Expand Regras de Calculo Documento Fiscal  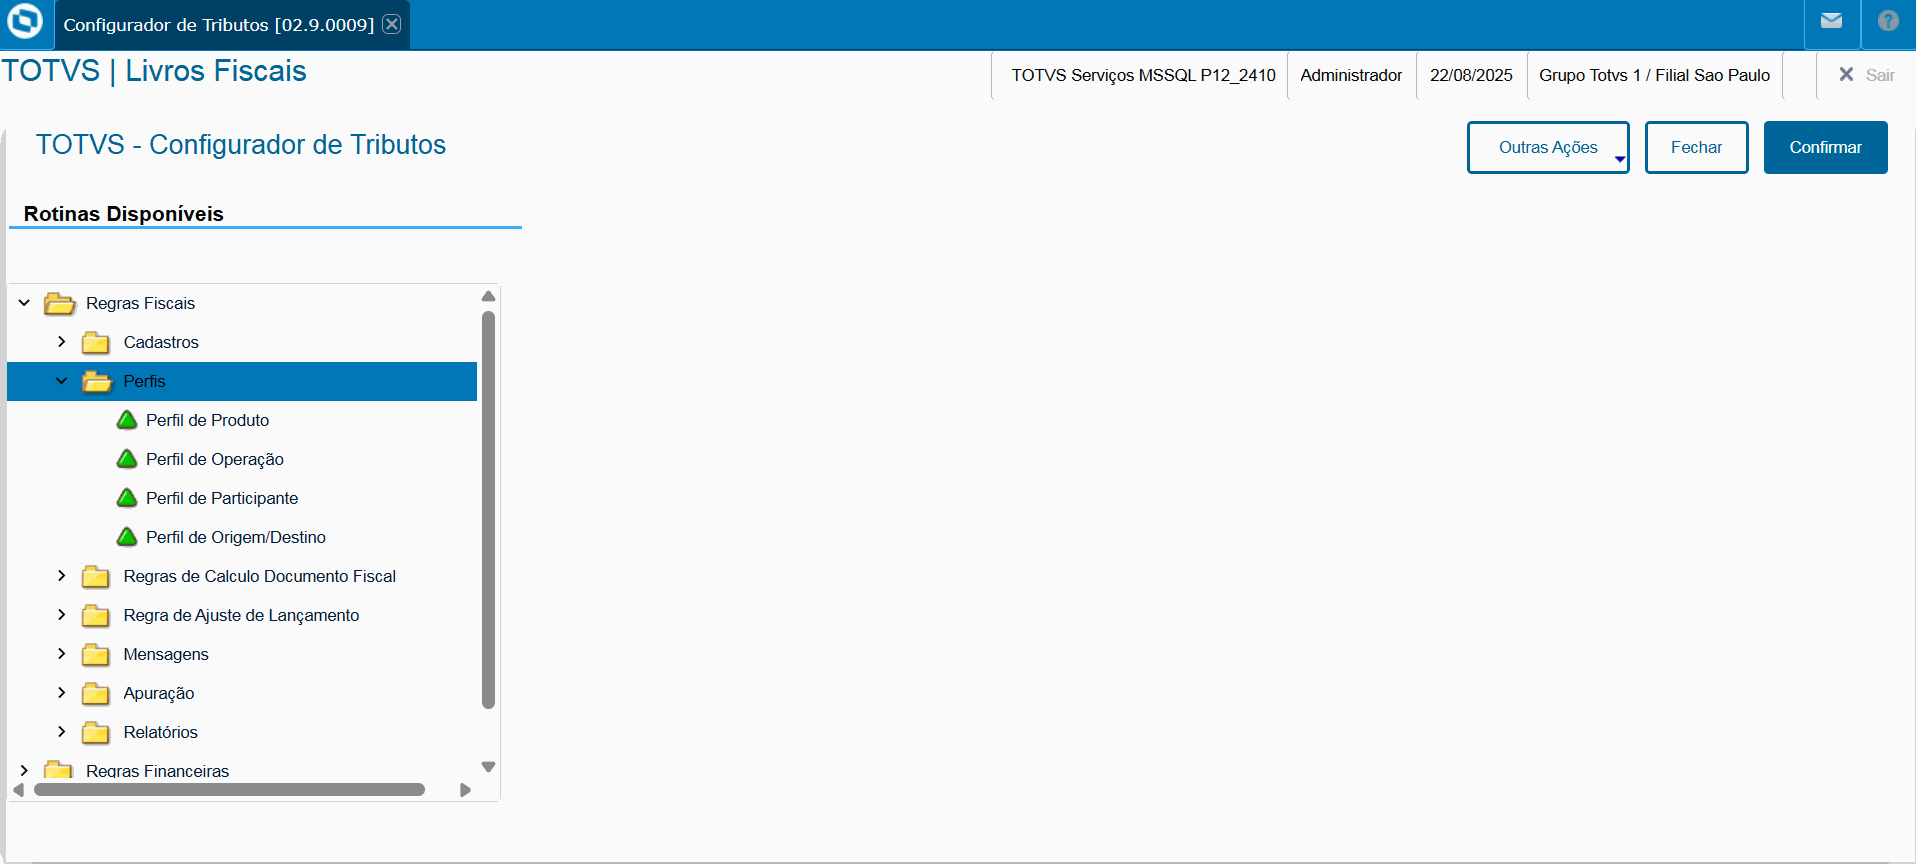(x=62, y=576)
